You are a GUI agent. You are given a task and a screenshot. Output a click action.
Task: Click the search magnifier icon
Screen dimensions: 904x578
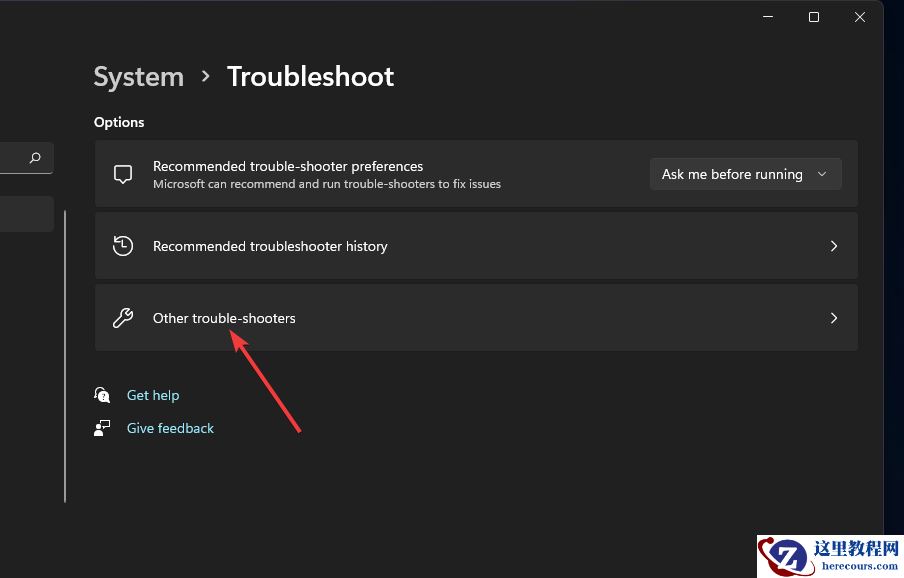(x=35, y=158)
